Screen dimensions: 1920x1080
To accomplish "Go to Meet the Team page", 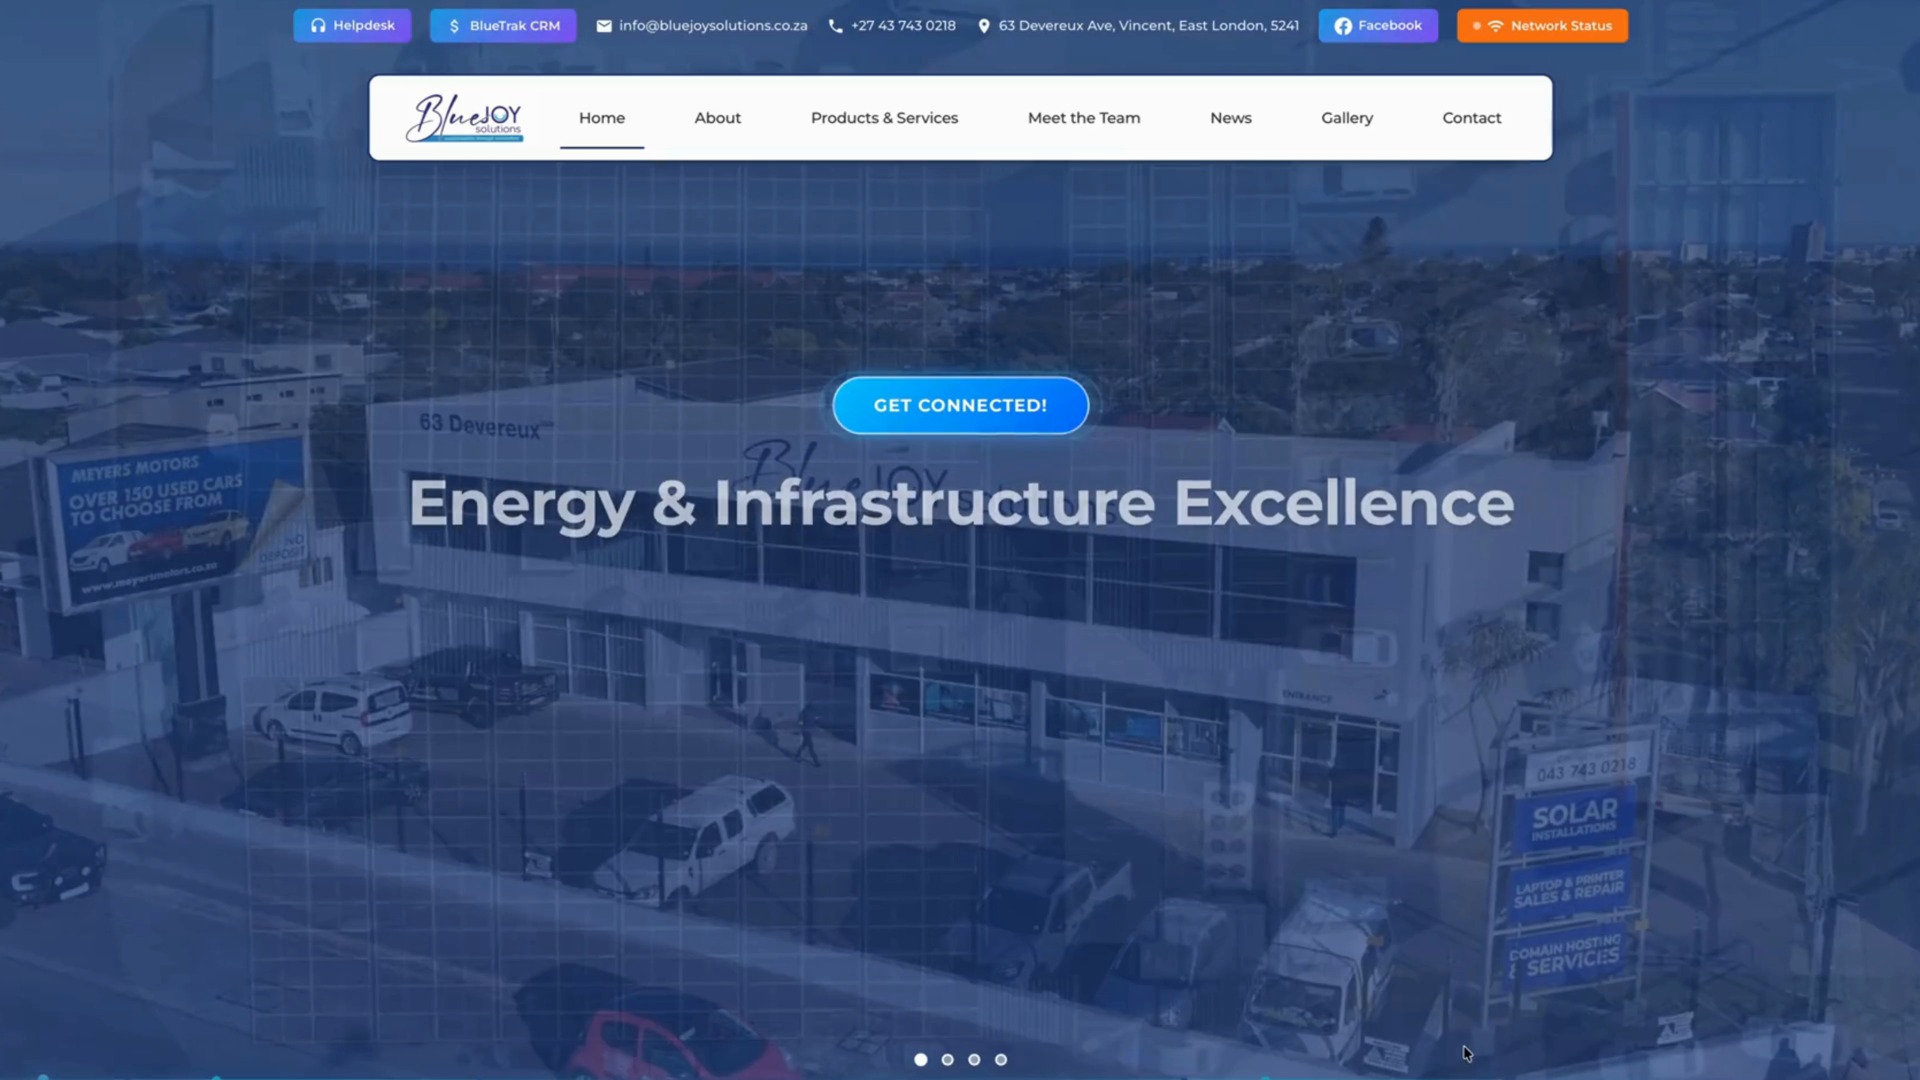I will (1083, 118).
